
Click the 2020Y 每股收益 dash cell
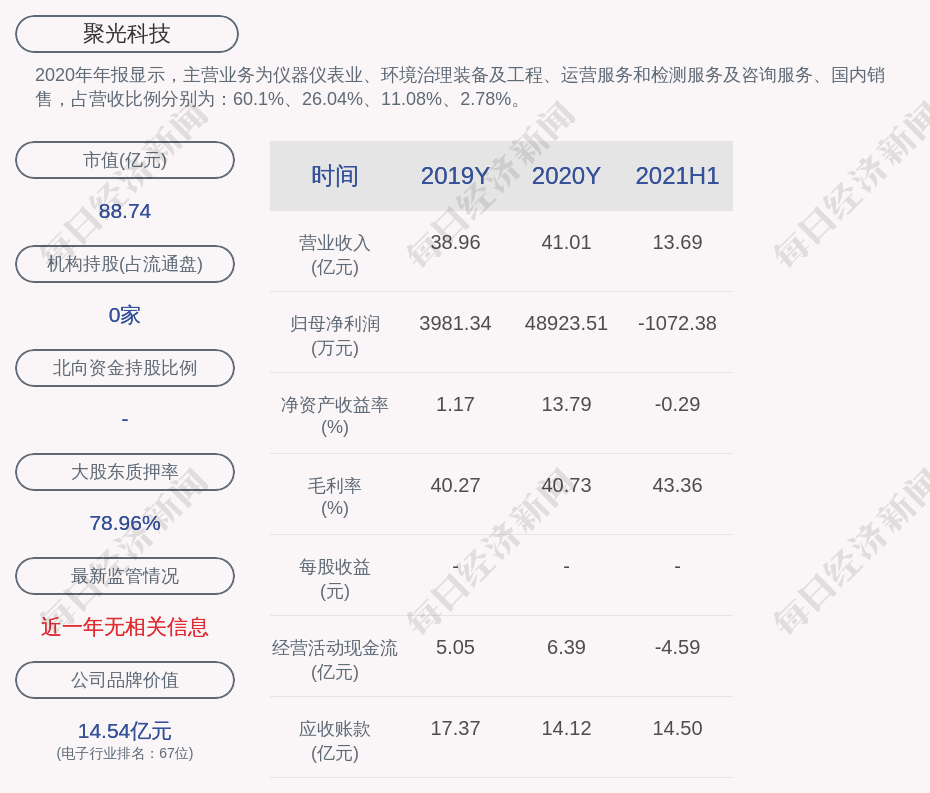(x=566, y=566)
